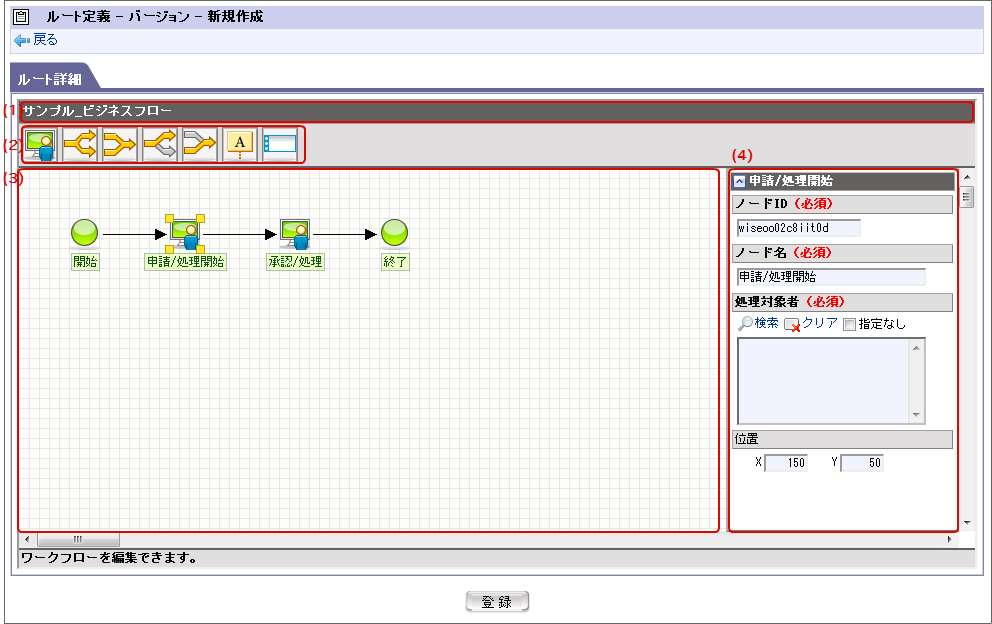This screenshot has height=624, width=992.
Task: Collapse the 申請/処理開始 properties panel
Action: click(x=739, y=182)
